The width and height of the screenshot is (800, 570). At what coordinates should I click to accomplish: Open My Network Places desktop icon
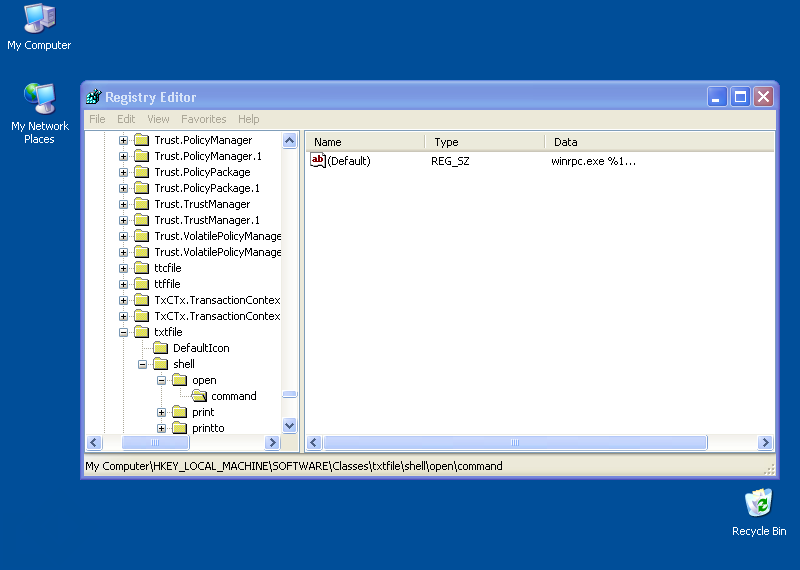click(39, 113)
